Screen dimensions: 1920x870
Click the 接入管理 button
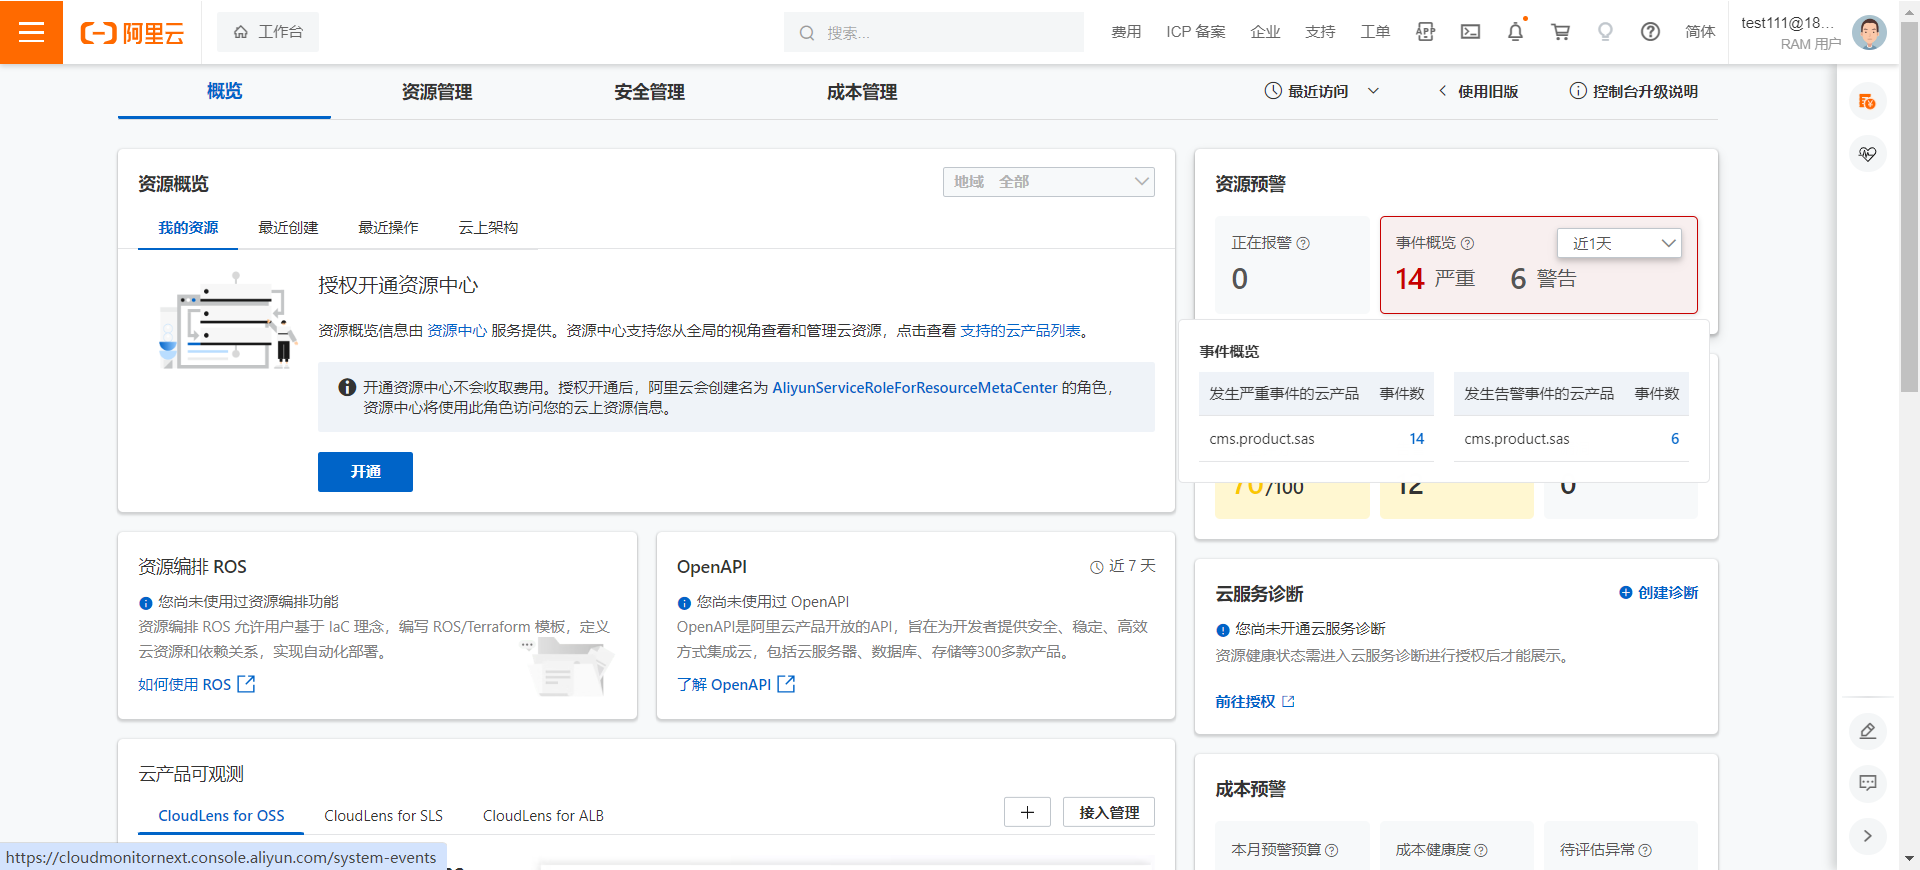click(x=1109, y=812)
